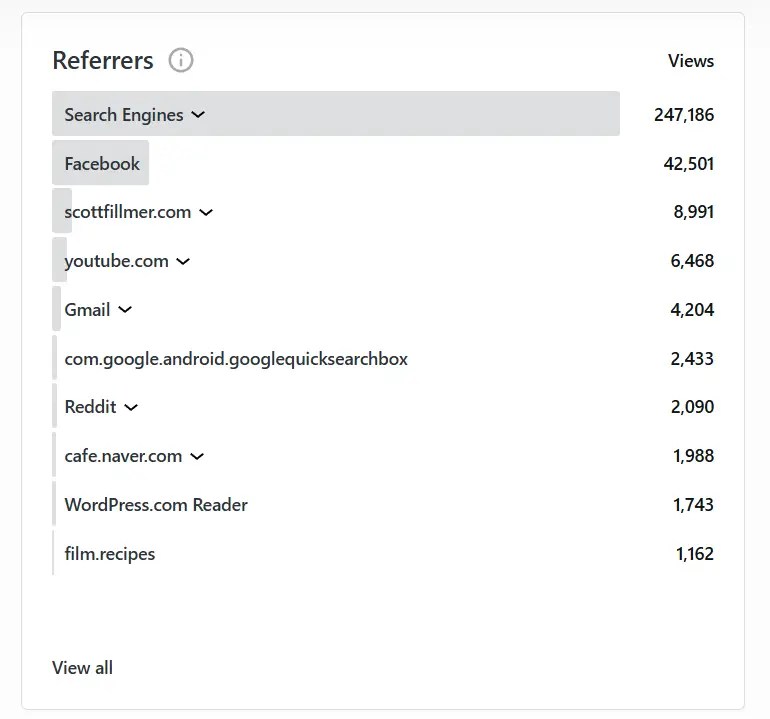Expand the Reddit referrer chevron
770x719 pixels.
(131, 407)
